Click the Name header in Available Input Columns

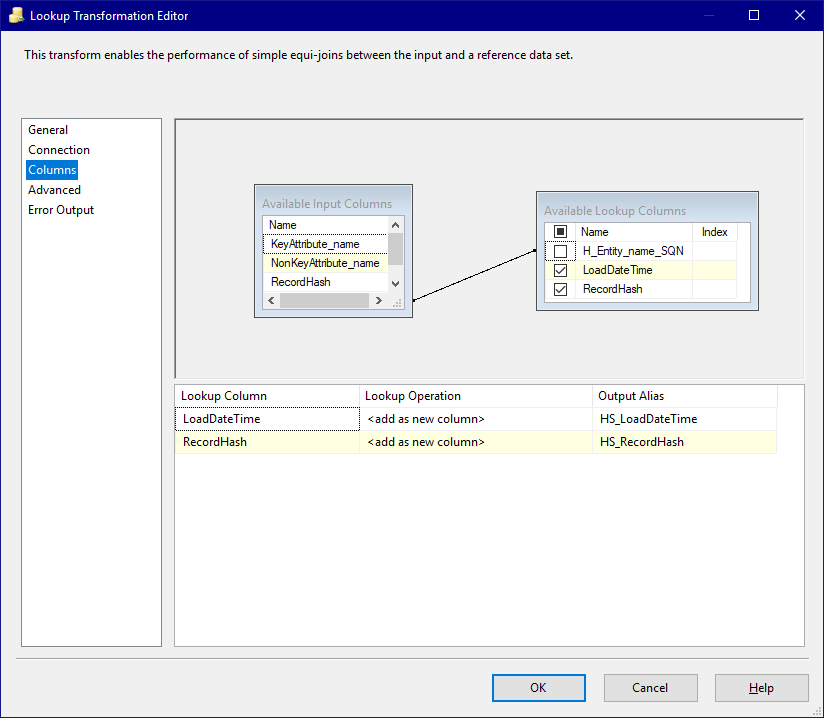325,225
